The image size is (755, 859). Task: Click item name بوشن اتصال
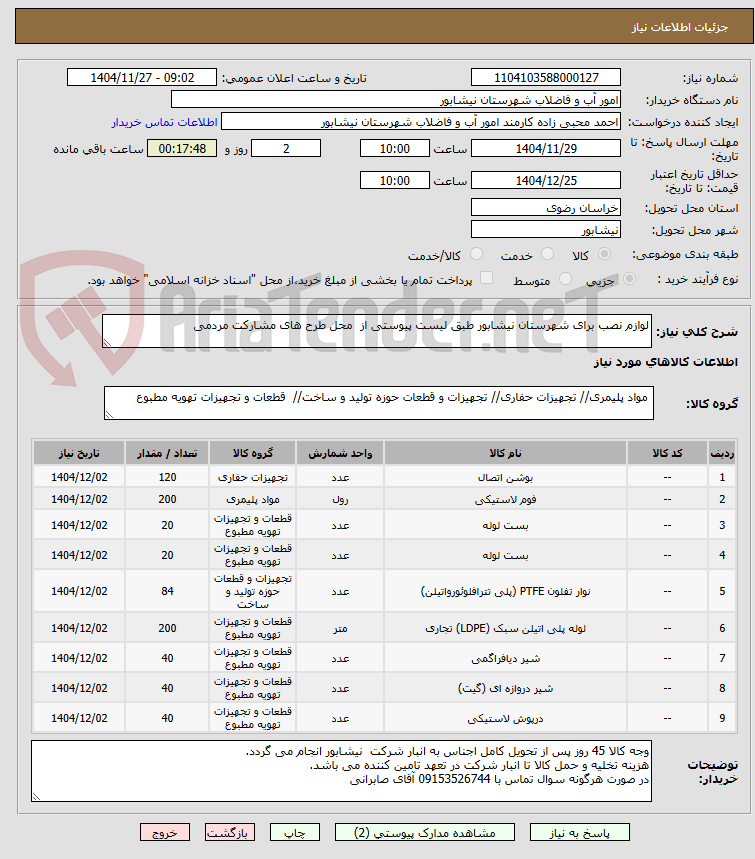pyautogui.click(x=505, y=477)
